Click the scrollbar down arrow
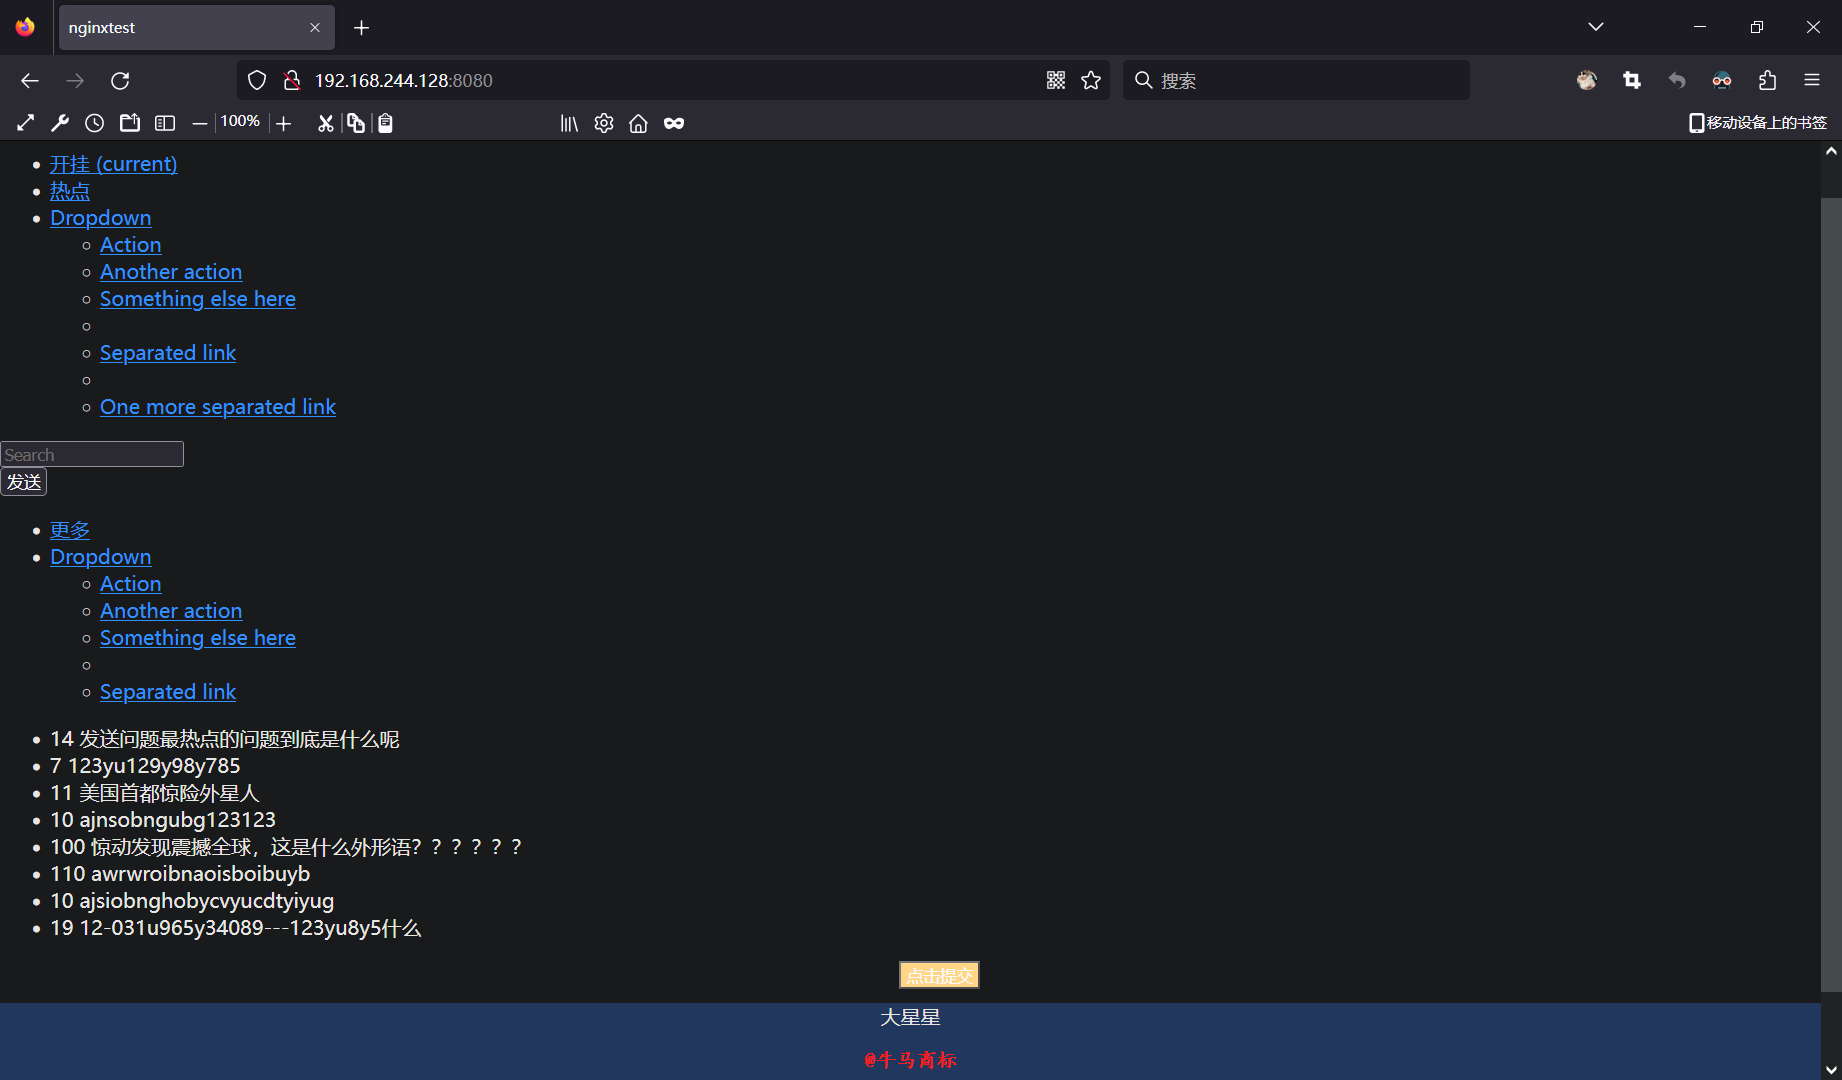Viewport: 1842px width, 1080px height. click(1831, 1069)
